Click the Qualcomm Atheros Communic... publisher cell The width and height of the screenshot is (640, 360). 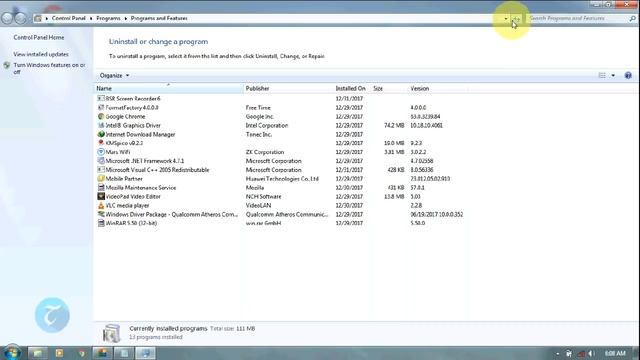(287, 214)
